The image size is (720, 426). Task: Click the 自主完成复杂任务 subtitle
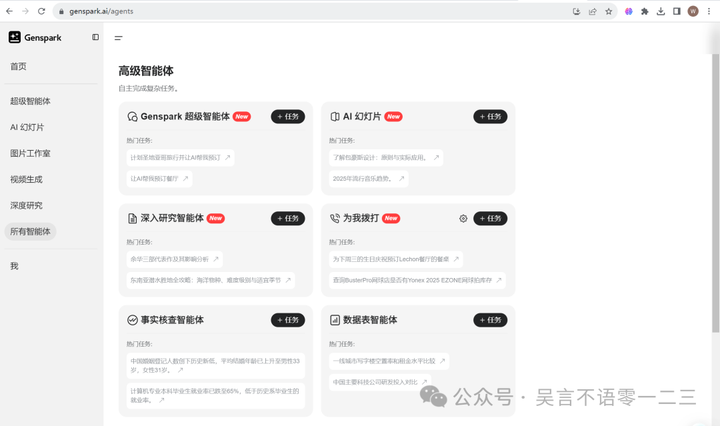148,88
